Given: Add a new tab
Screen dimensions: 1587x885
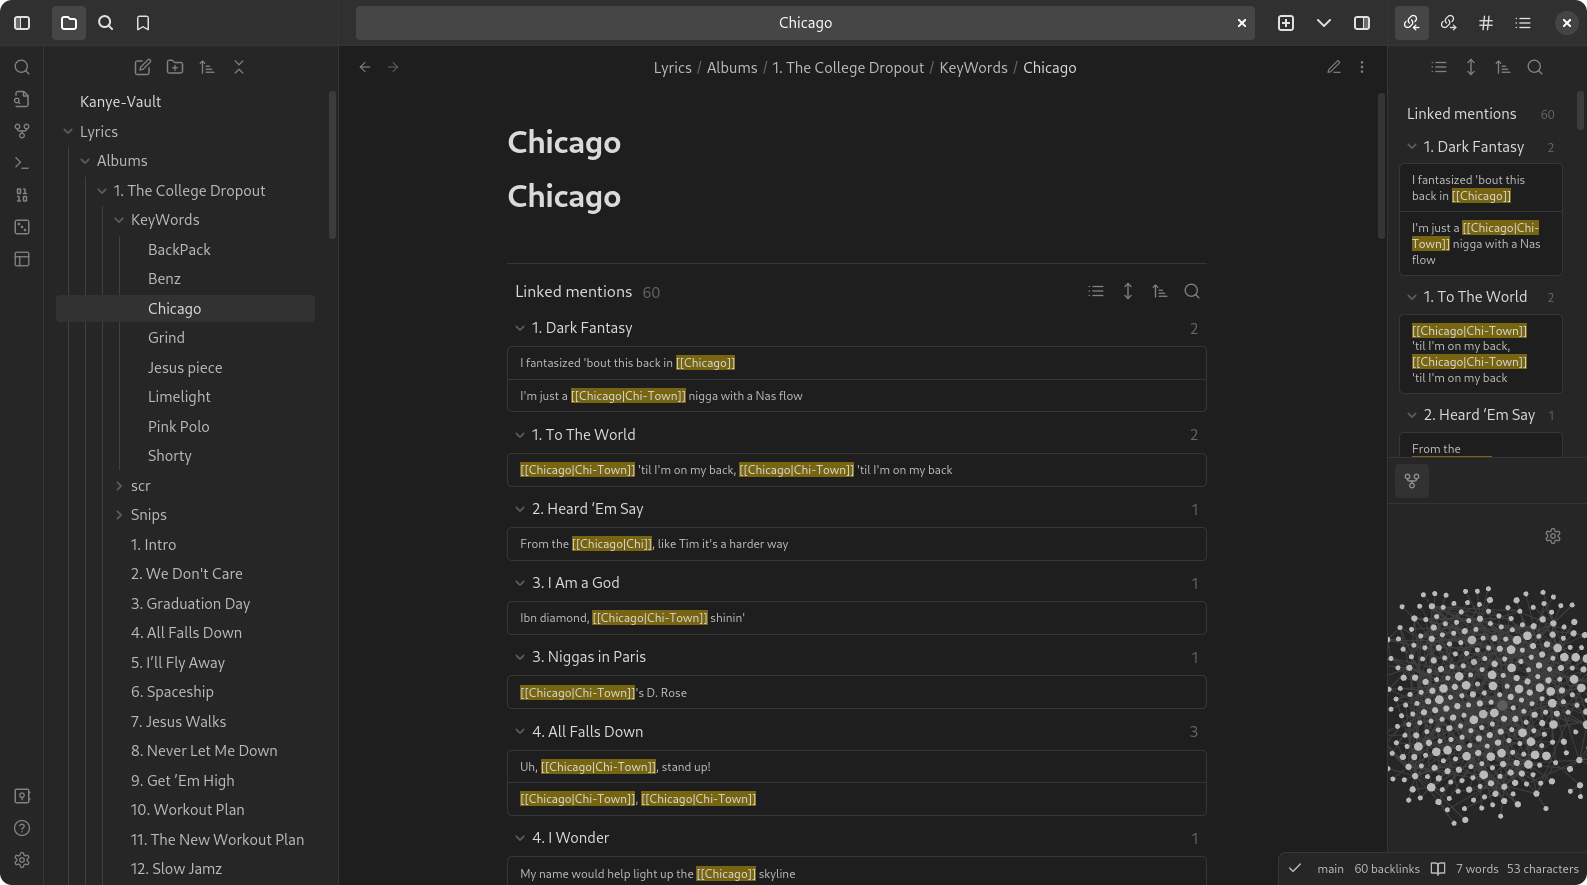Looking at the screenshot, I should click(x=1286, y=23).
